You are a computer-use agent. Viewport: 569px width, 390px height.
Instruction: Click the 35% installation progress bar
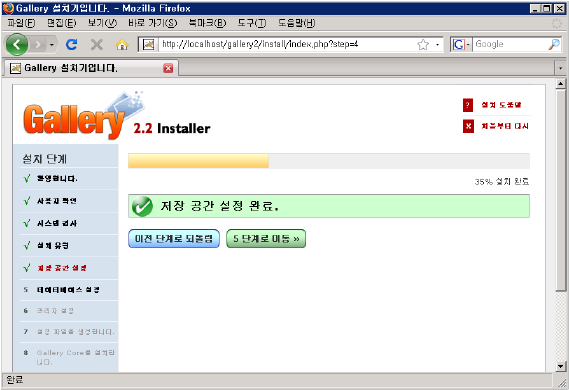329,161
